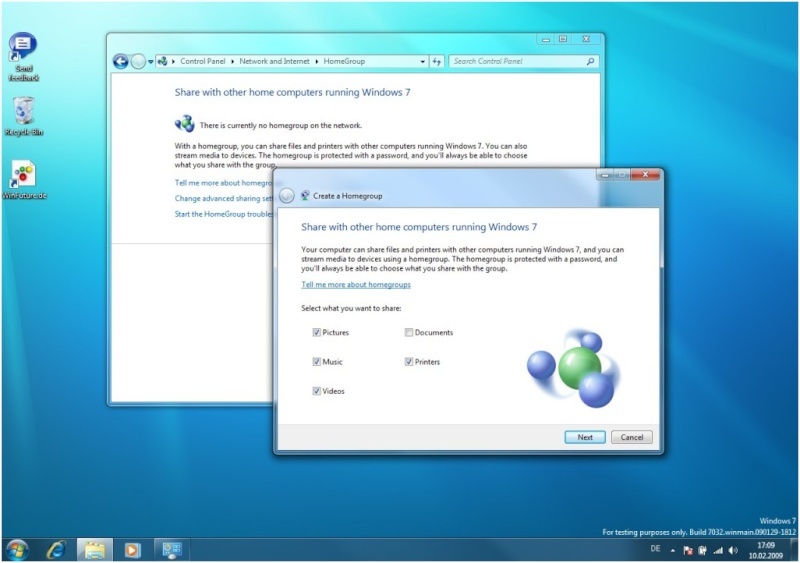Open Tell me more link in Control Panel window
800x563 pixels.
224,183
